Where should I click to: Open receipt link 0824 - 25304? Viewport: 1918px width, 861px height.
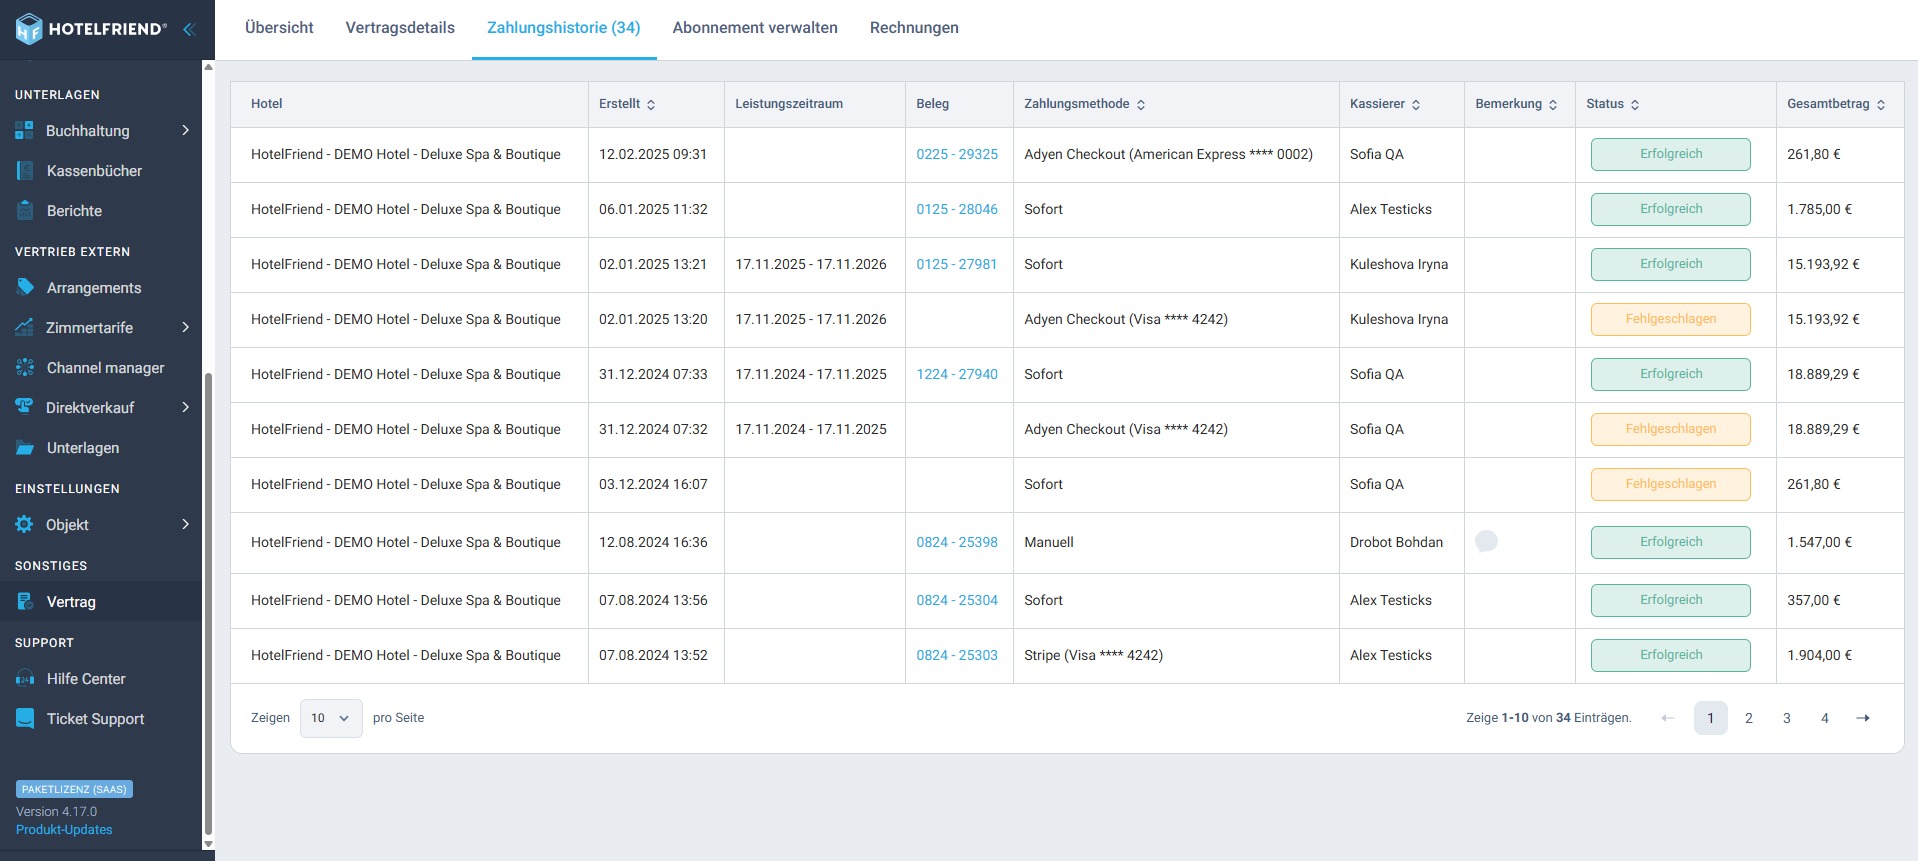coord(957,600)
